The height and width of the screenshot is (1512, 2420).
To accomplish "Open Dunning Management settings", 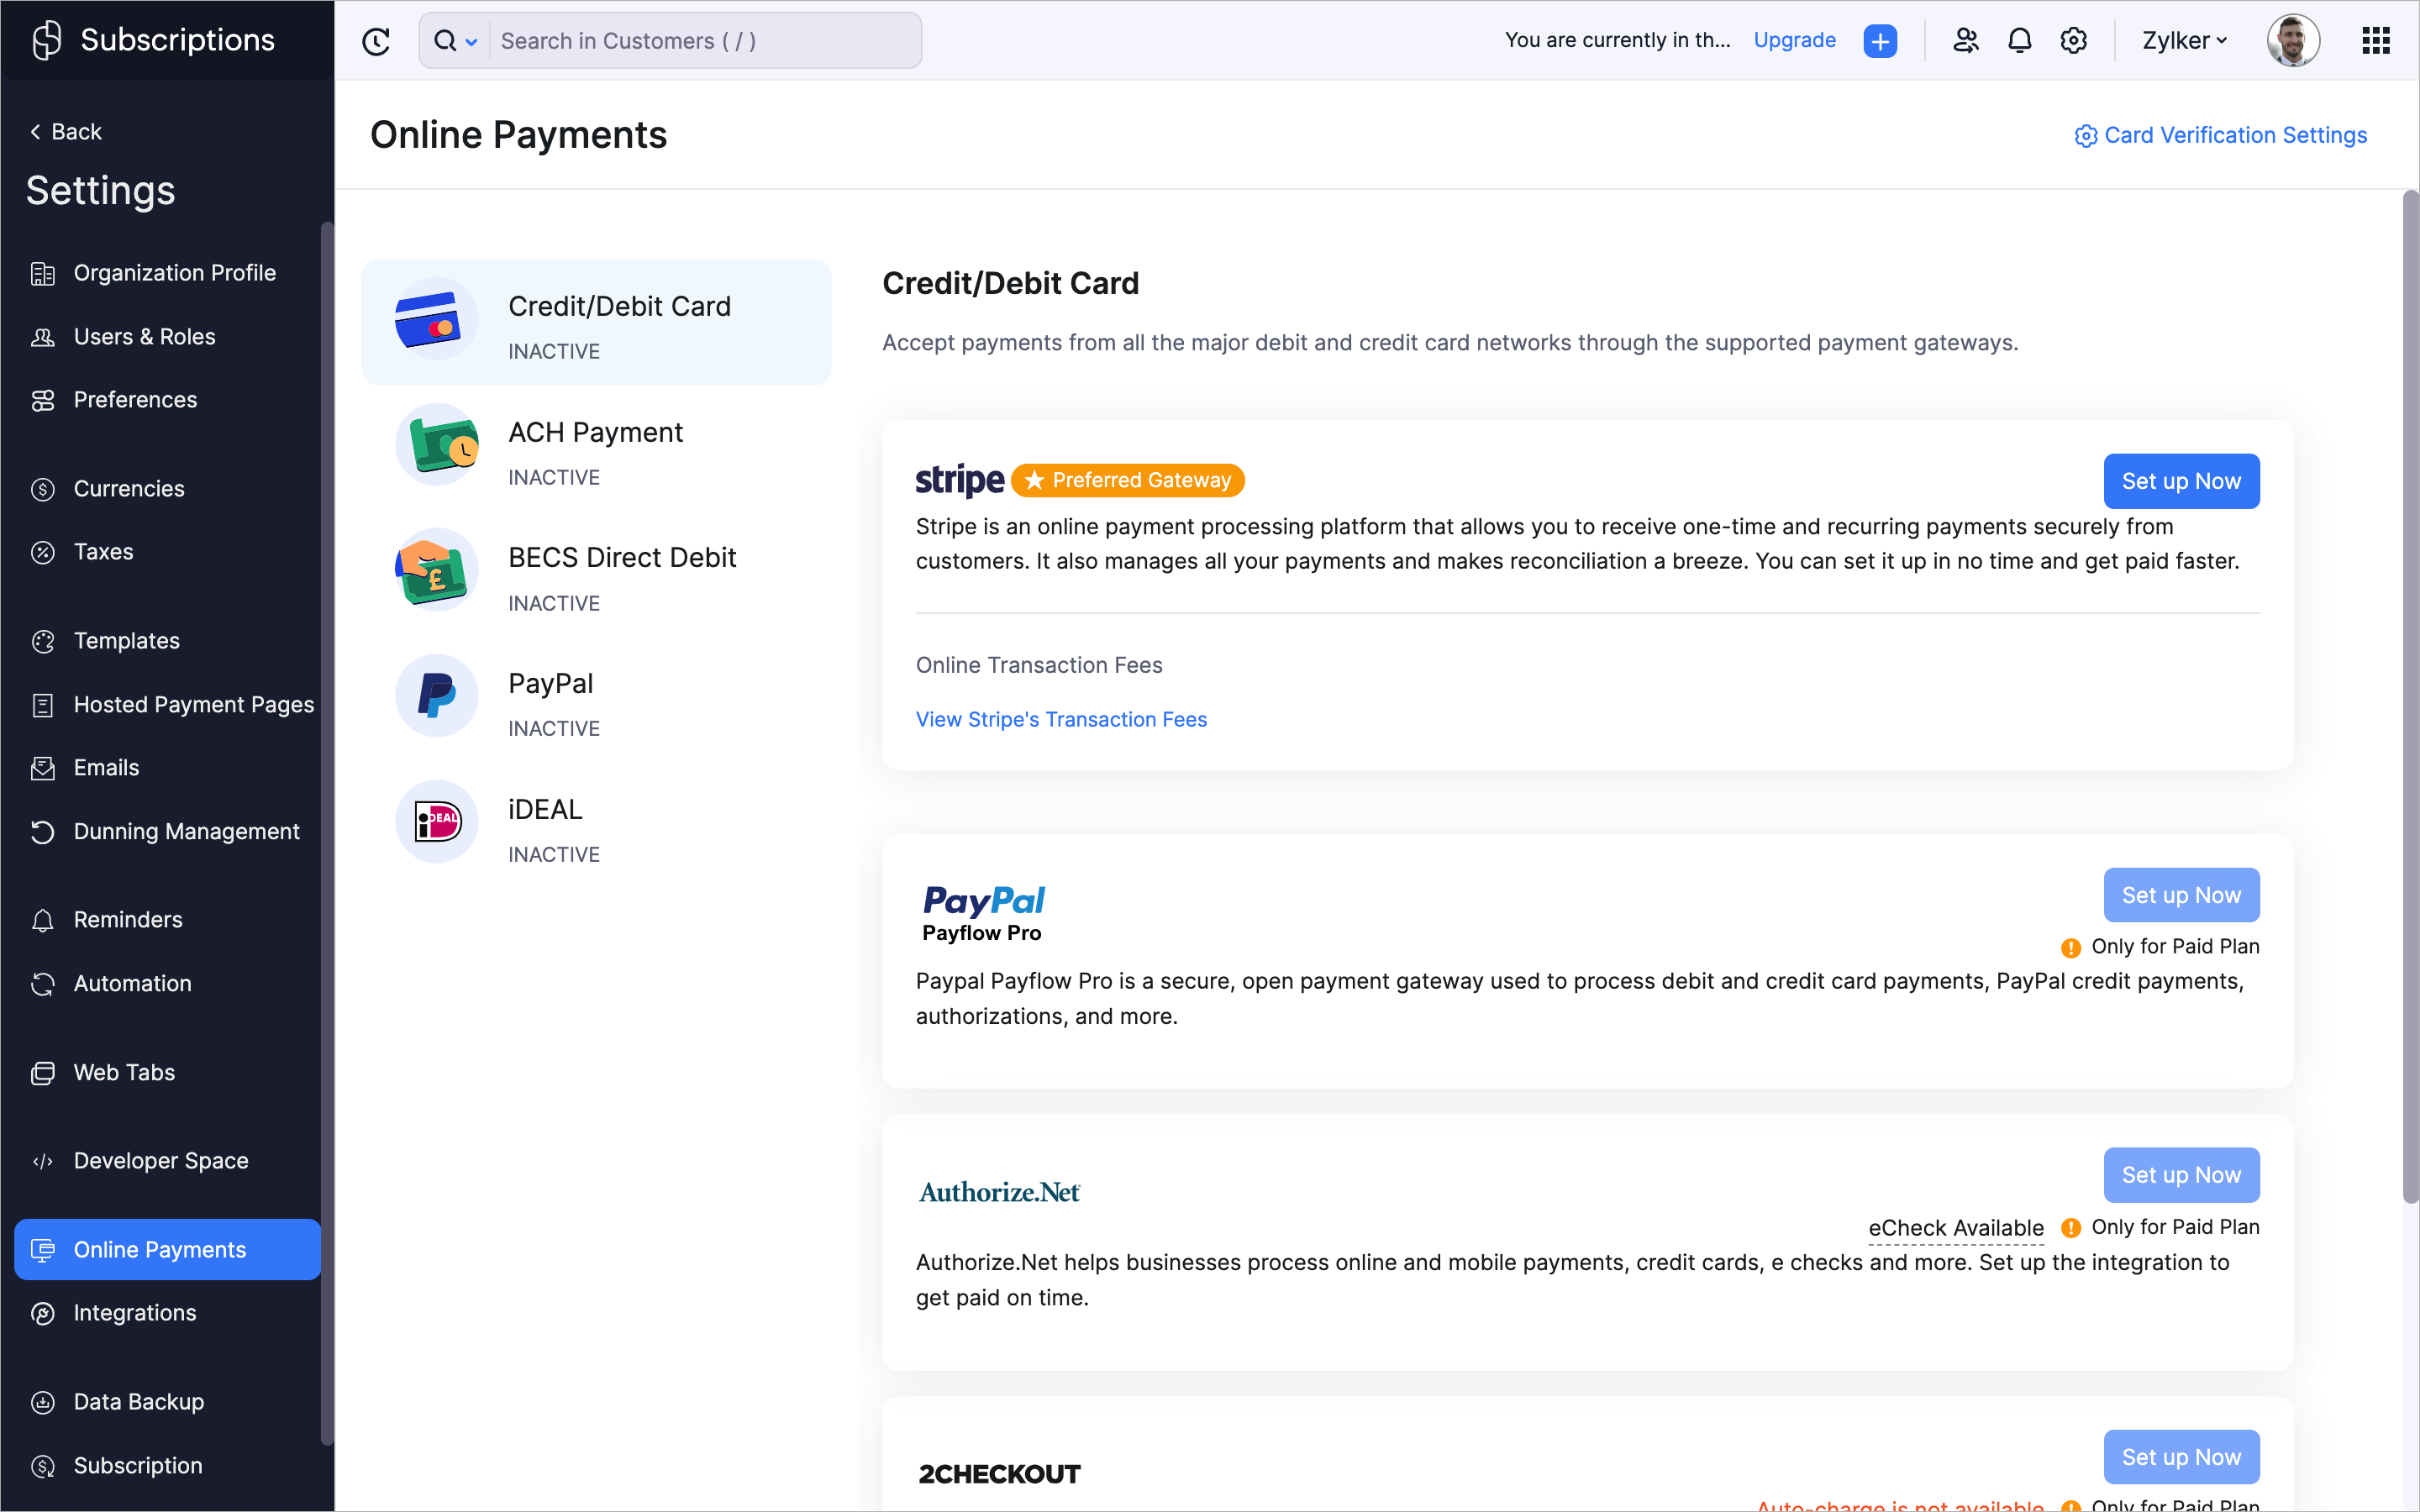I will 167,832.
